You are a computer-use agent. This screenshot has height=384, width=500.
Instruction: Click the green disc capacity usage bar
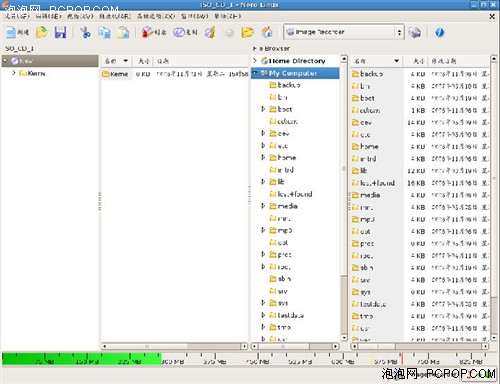(82, 358)
